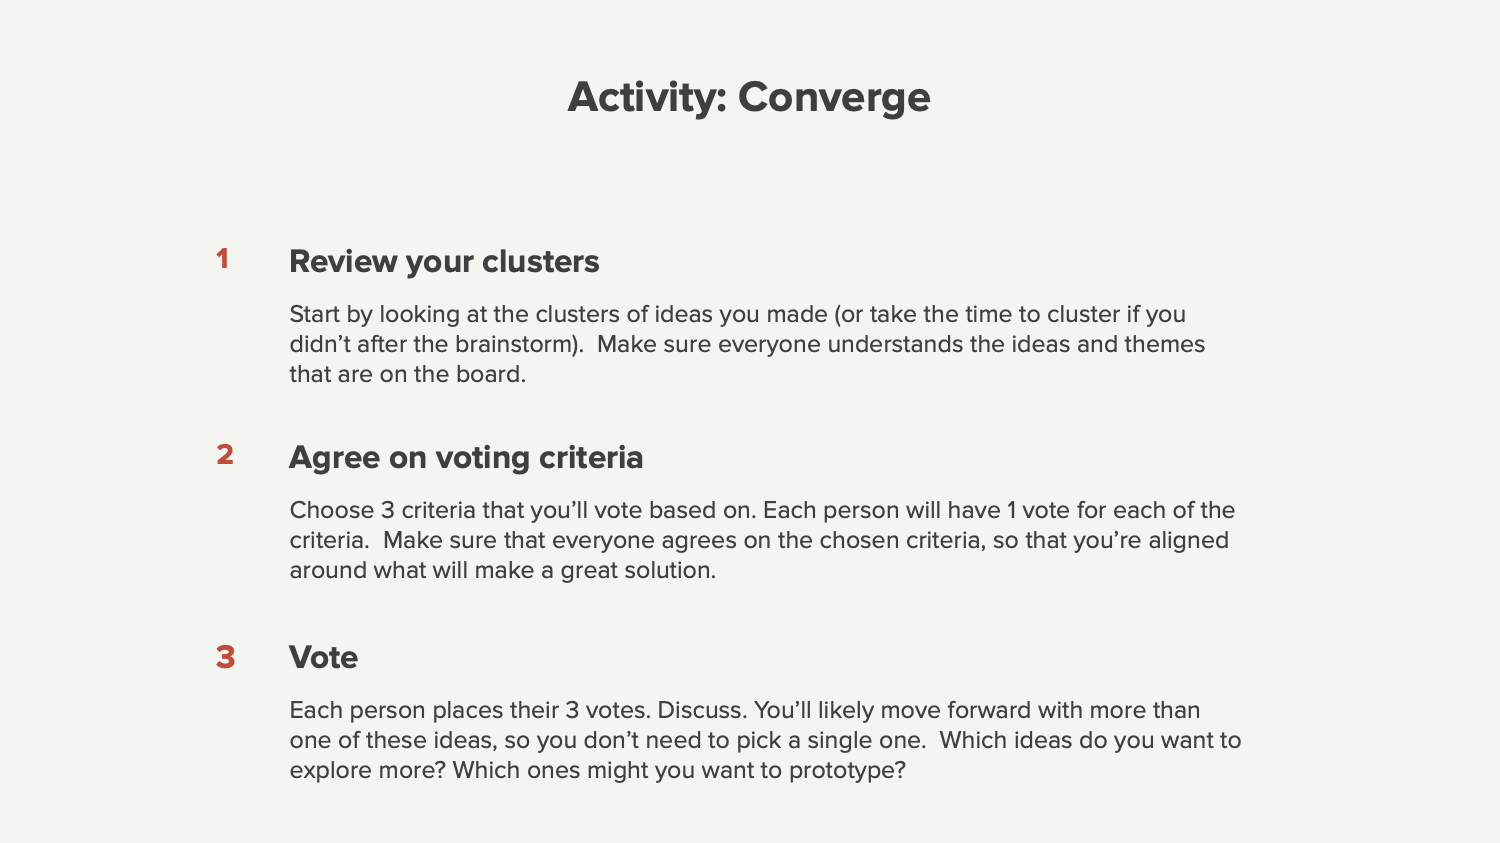Select the "Agree on voting criteria" heading

click(x=466, y=458)
